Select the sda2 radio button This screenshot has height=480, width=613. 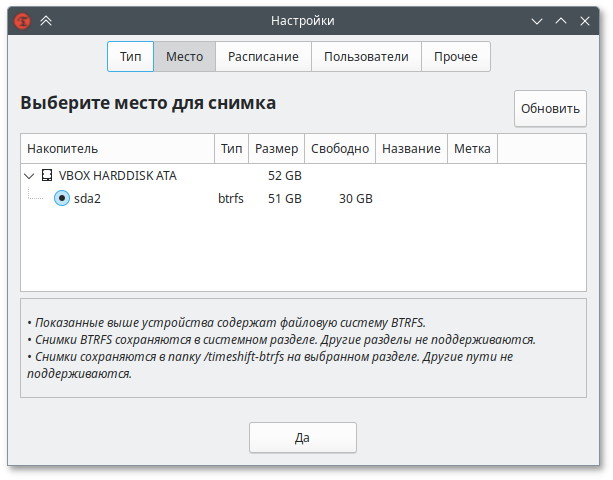pos(62,198)
